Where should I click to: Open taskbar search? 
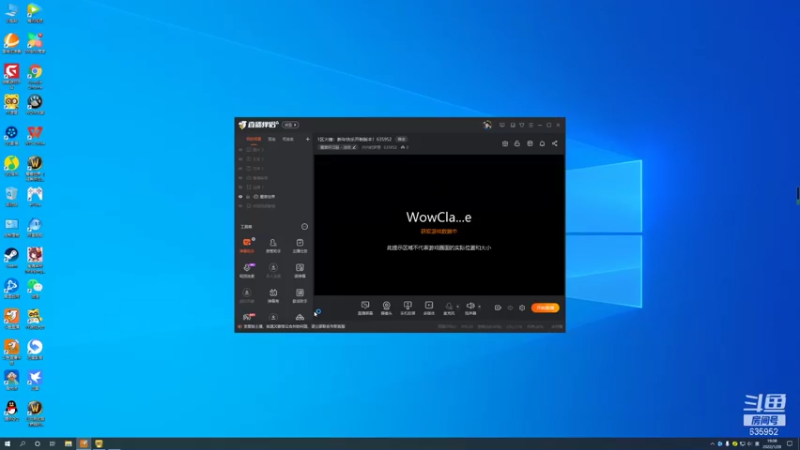(22, 444)
